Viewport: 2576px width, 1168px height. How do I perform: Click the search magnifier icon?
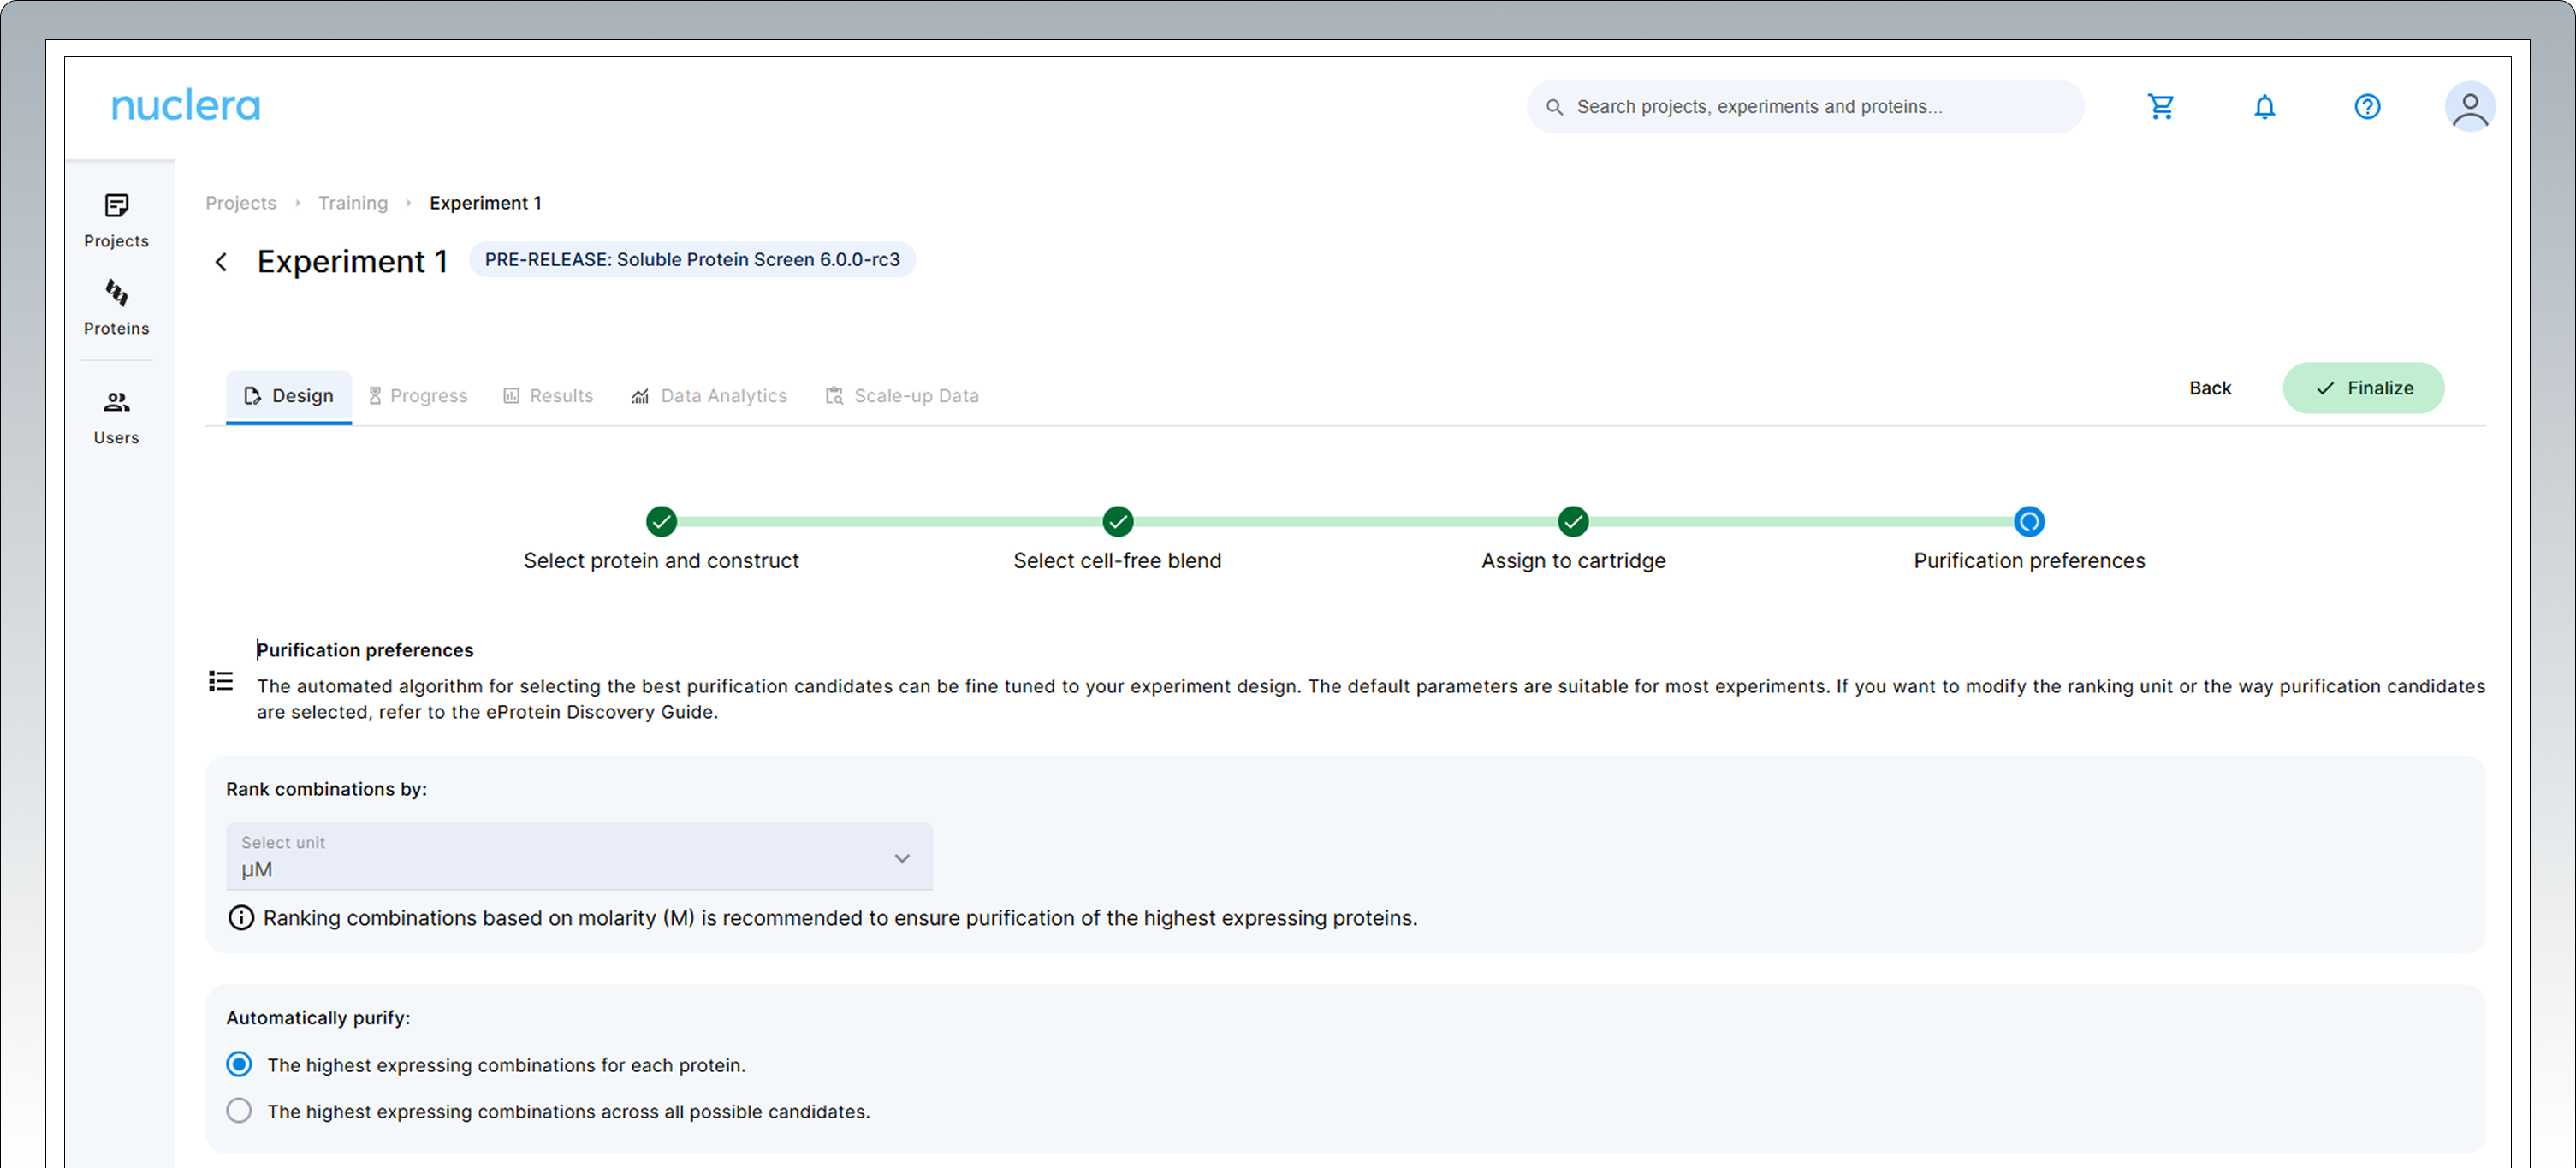click(x=1554, y=107)
